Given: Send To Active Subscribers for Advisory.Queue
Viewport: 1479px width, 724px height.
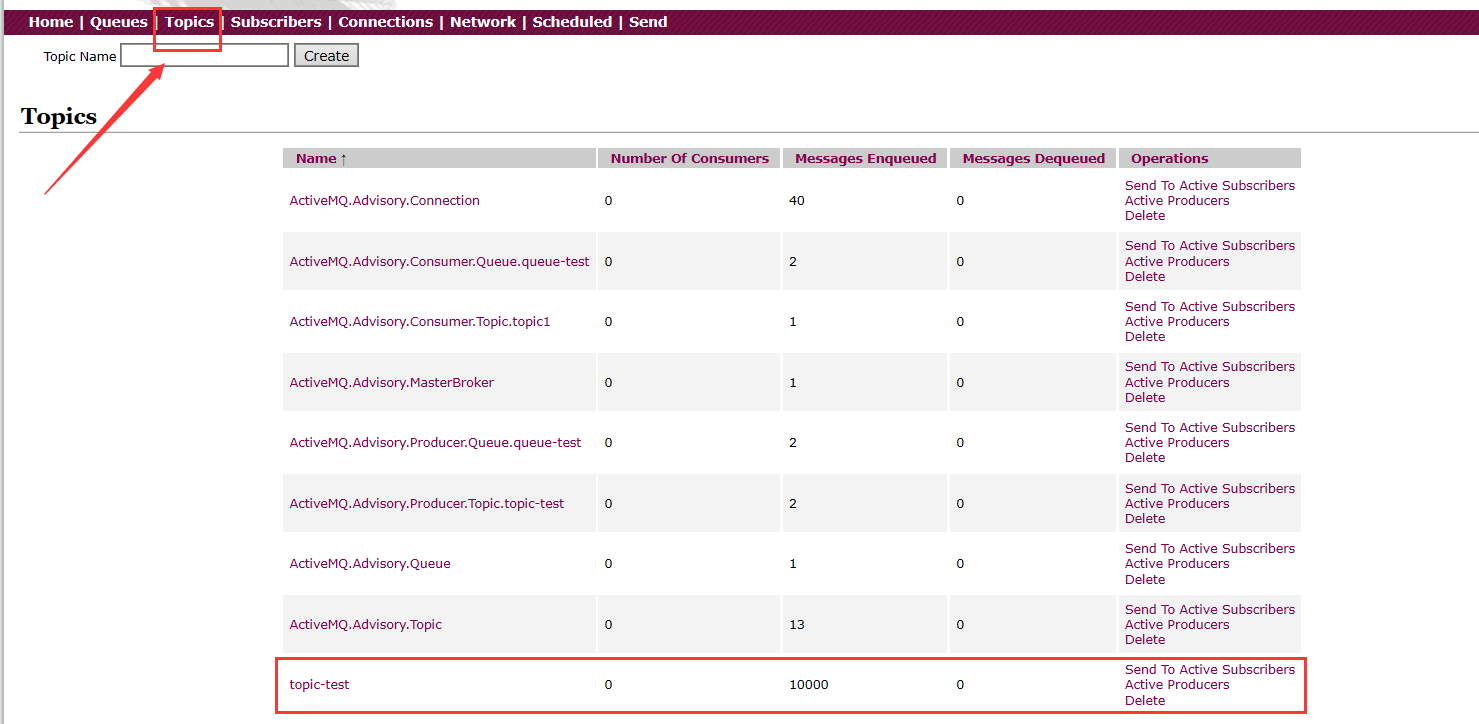Looking at the screenshot, I should point(1209,549).
